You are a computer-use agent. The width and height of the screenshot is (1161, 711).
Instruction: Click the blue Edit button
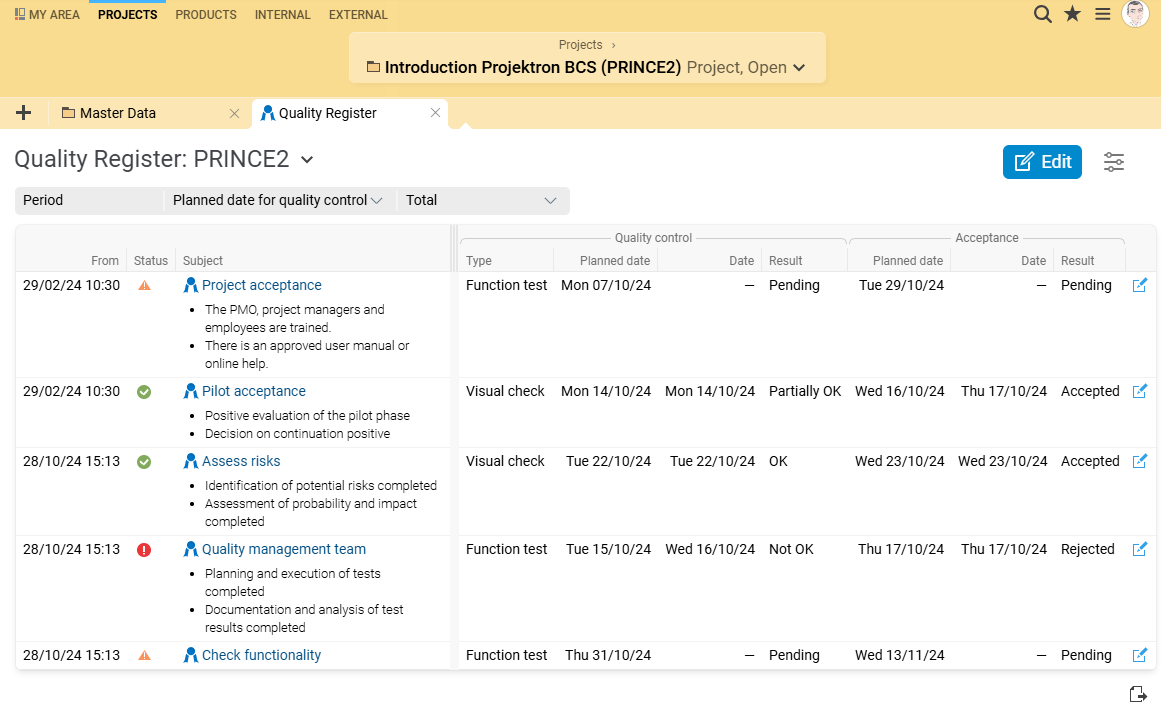(1042, 161)
